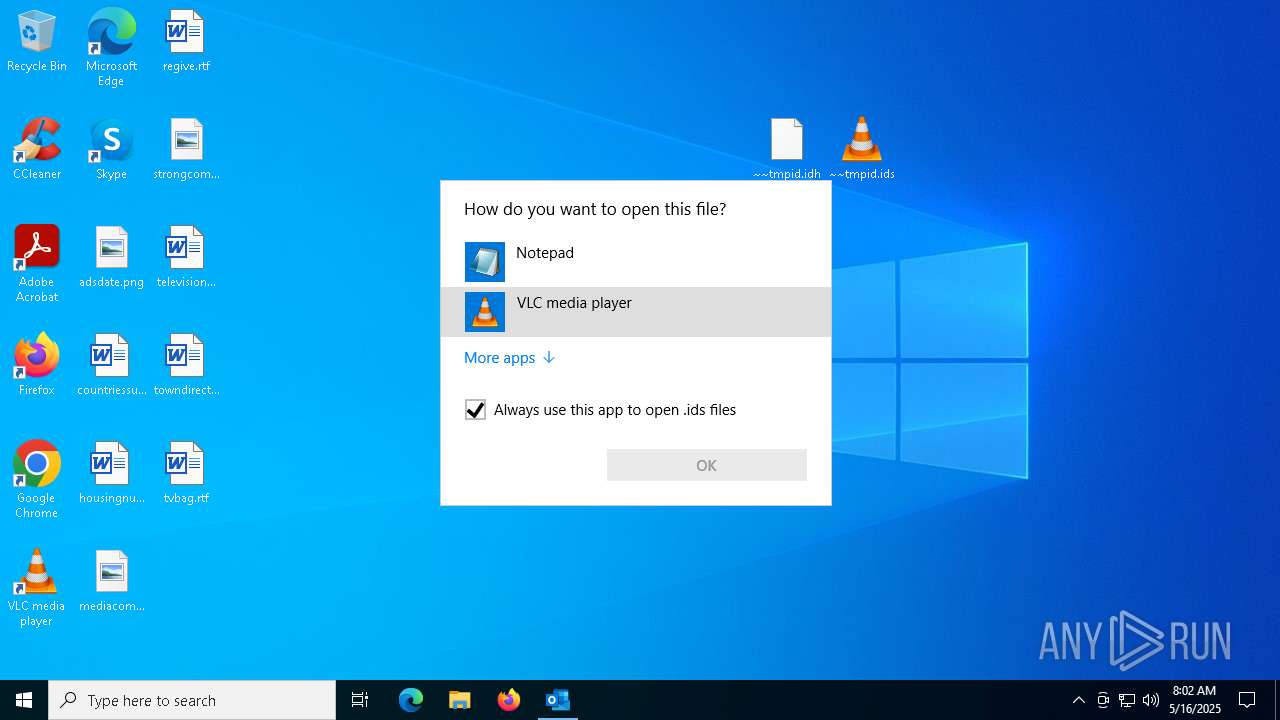The width and height of the screenshot is (1280, 720).
Task: Open the Firefox desktop shortcut
Action: [37, 366]
